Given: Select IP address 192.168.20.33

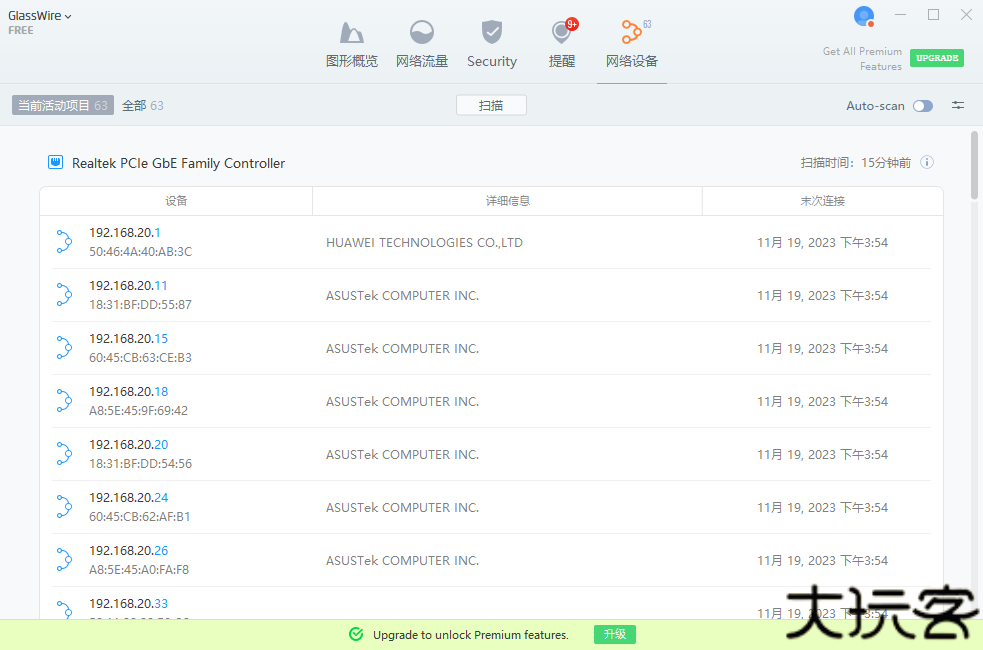Looking at the screenshot, I should 129,604.
